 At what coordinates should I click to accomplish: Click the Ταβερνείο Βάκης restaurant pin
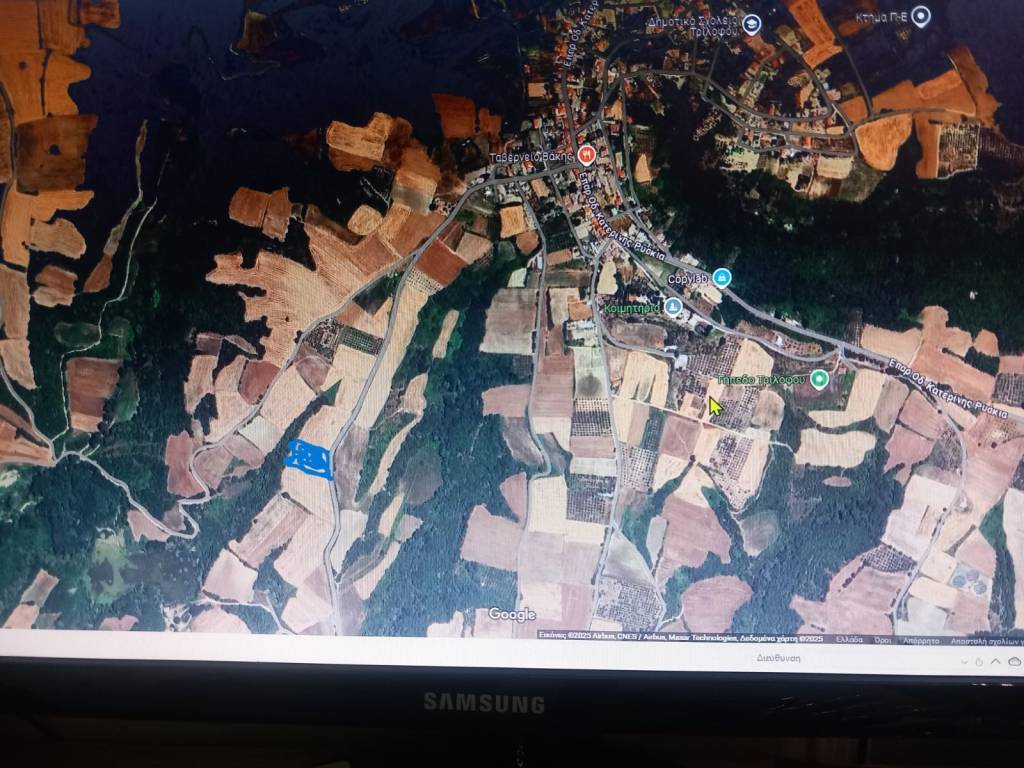586,156
